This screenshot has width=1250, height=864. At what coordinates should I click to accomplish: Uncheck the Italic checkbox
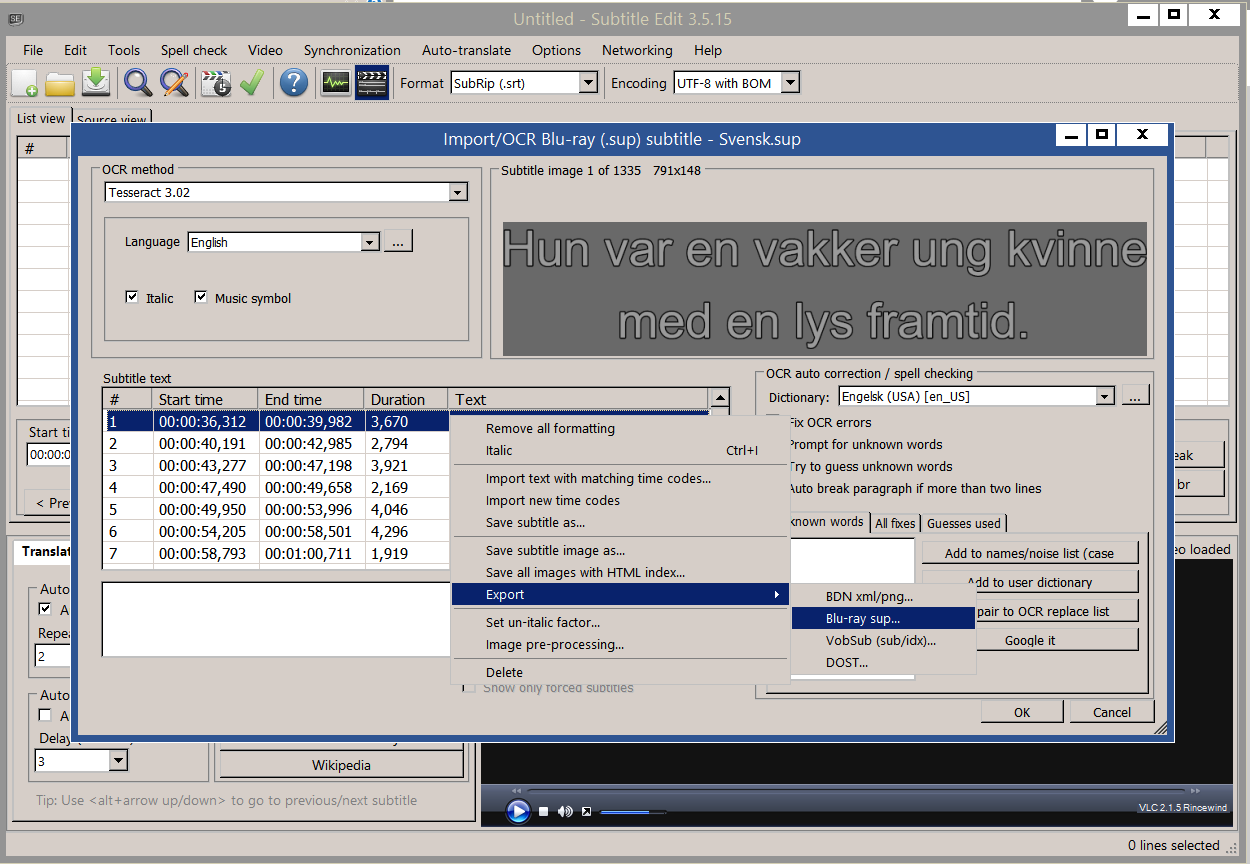[132, 298]
